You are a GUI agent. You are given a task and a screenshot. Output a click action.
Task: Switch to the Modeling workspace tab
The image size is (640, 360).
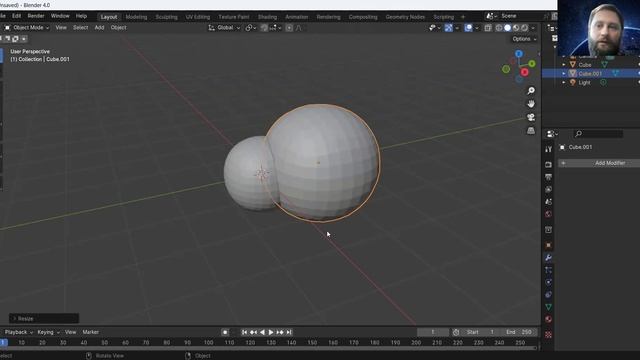pyautogui.click(x=136, y=17)
